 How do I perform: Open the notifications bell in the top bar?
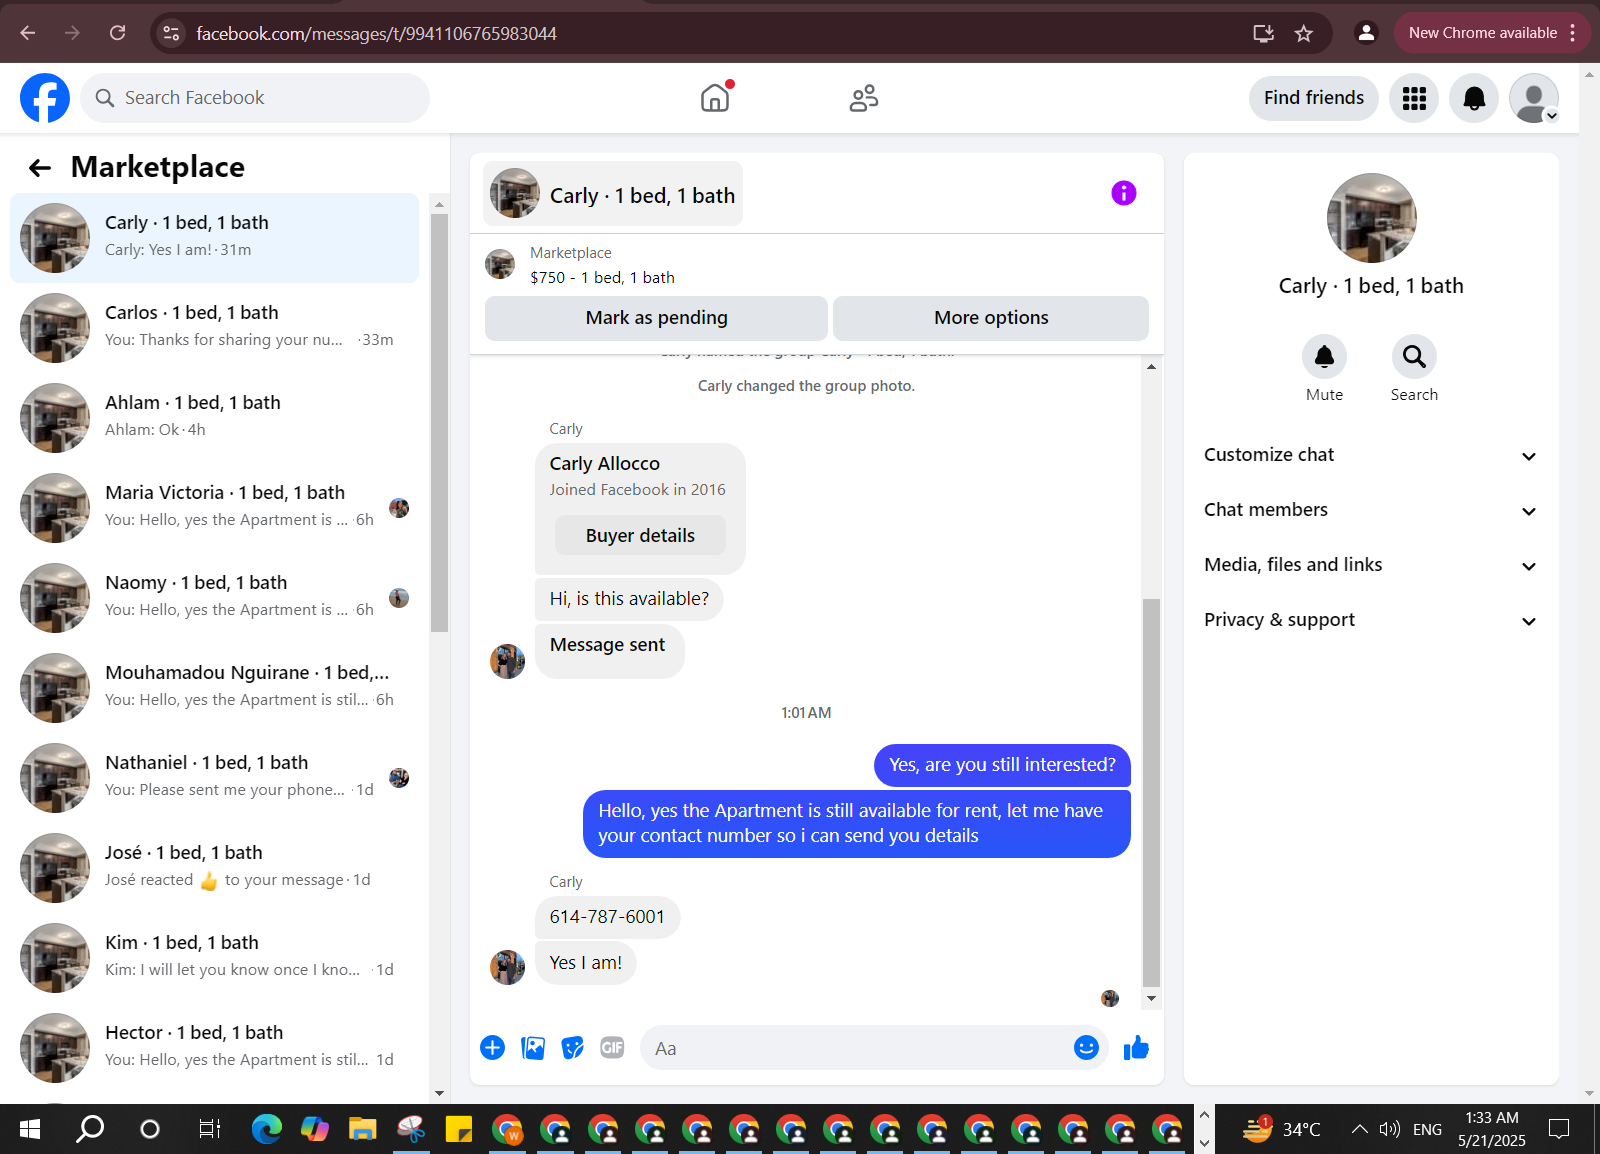1474,98
